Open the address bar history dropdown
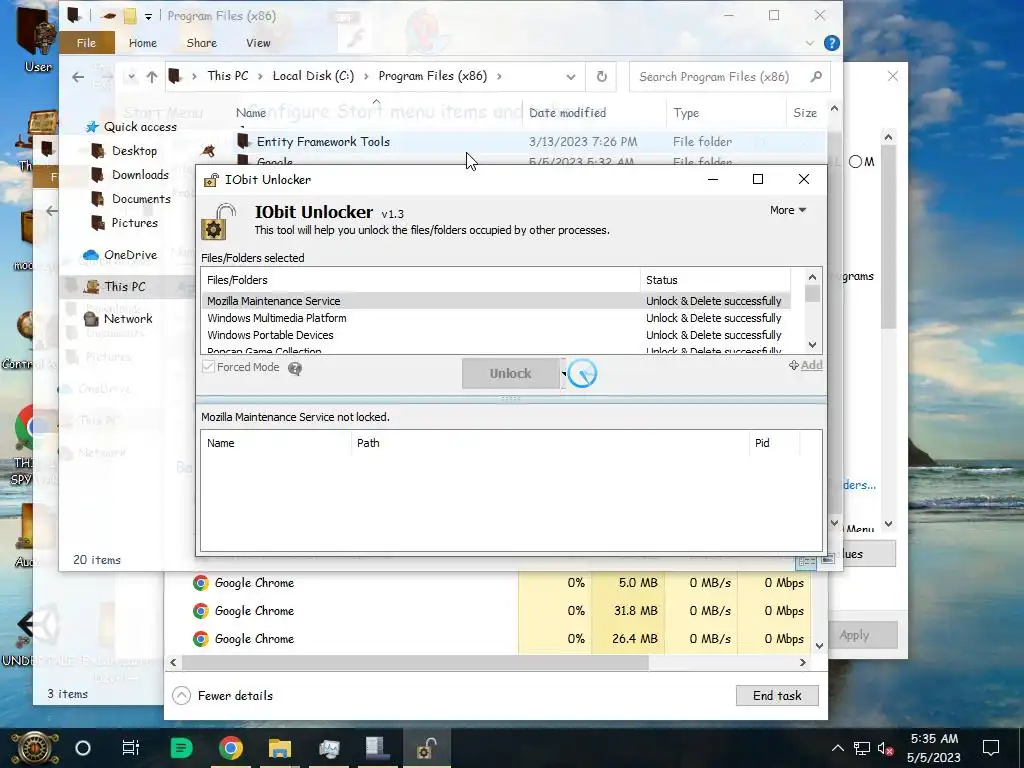 [570, 77]
